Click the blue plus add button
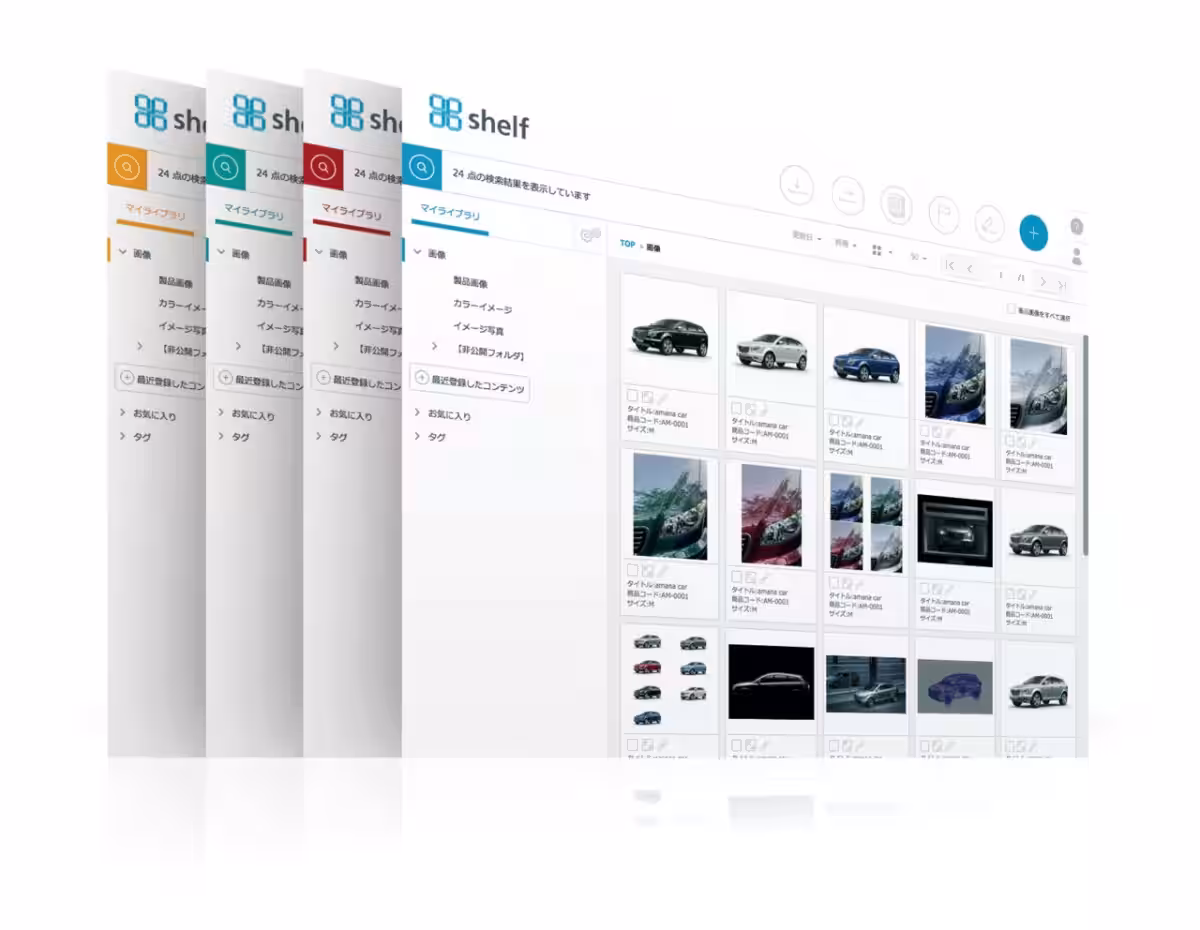This screenshot has width=1200, height=930. click(1033, 232)
